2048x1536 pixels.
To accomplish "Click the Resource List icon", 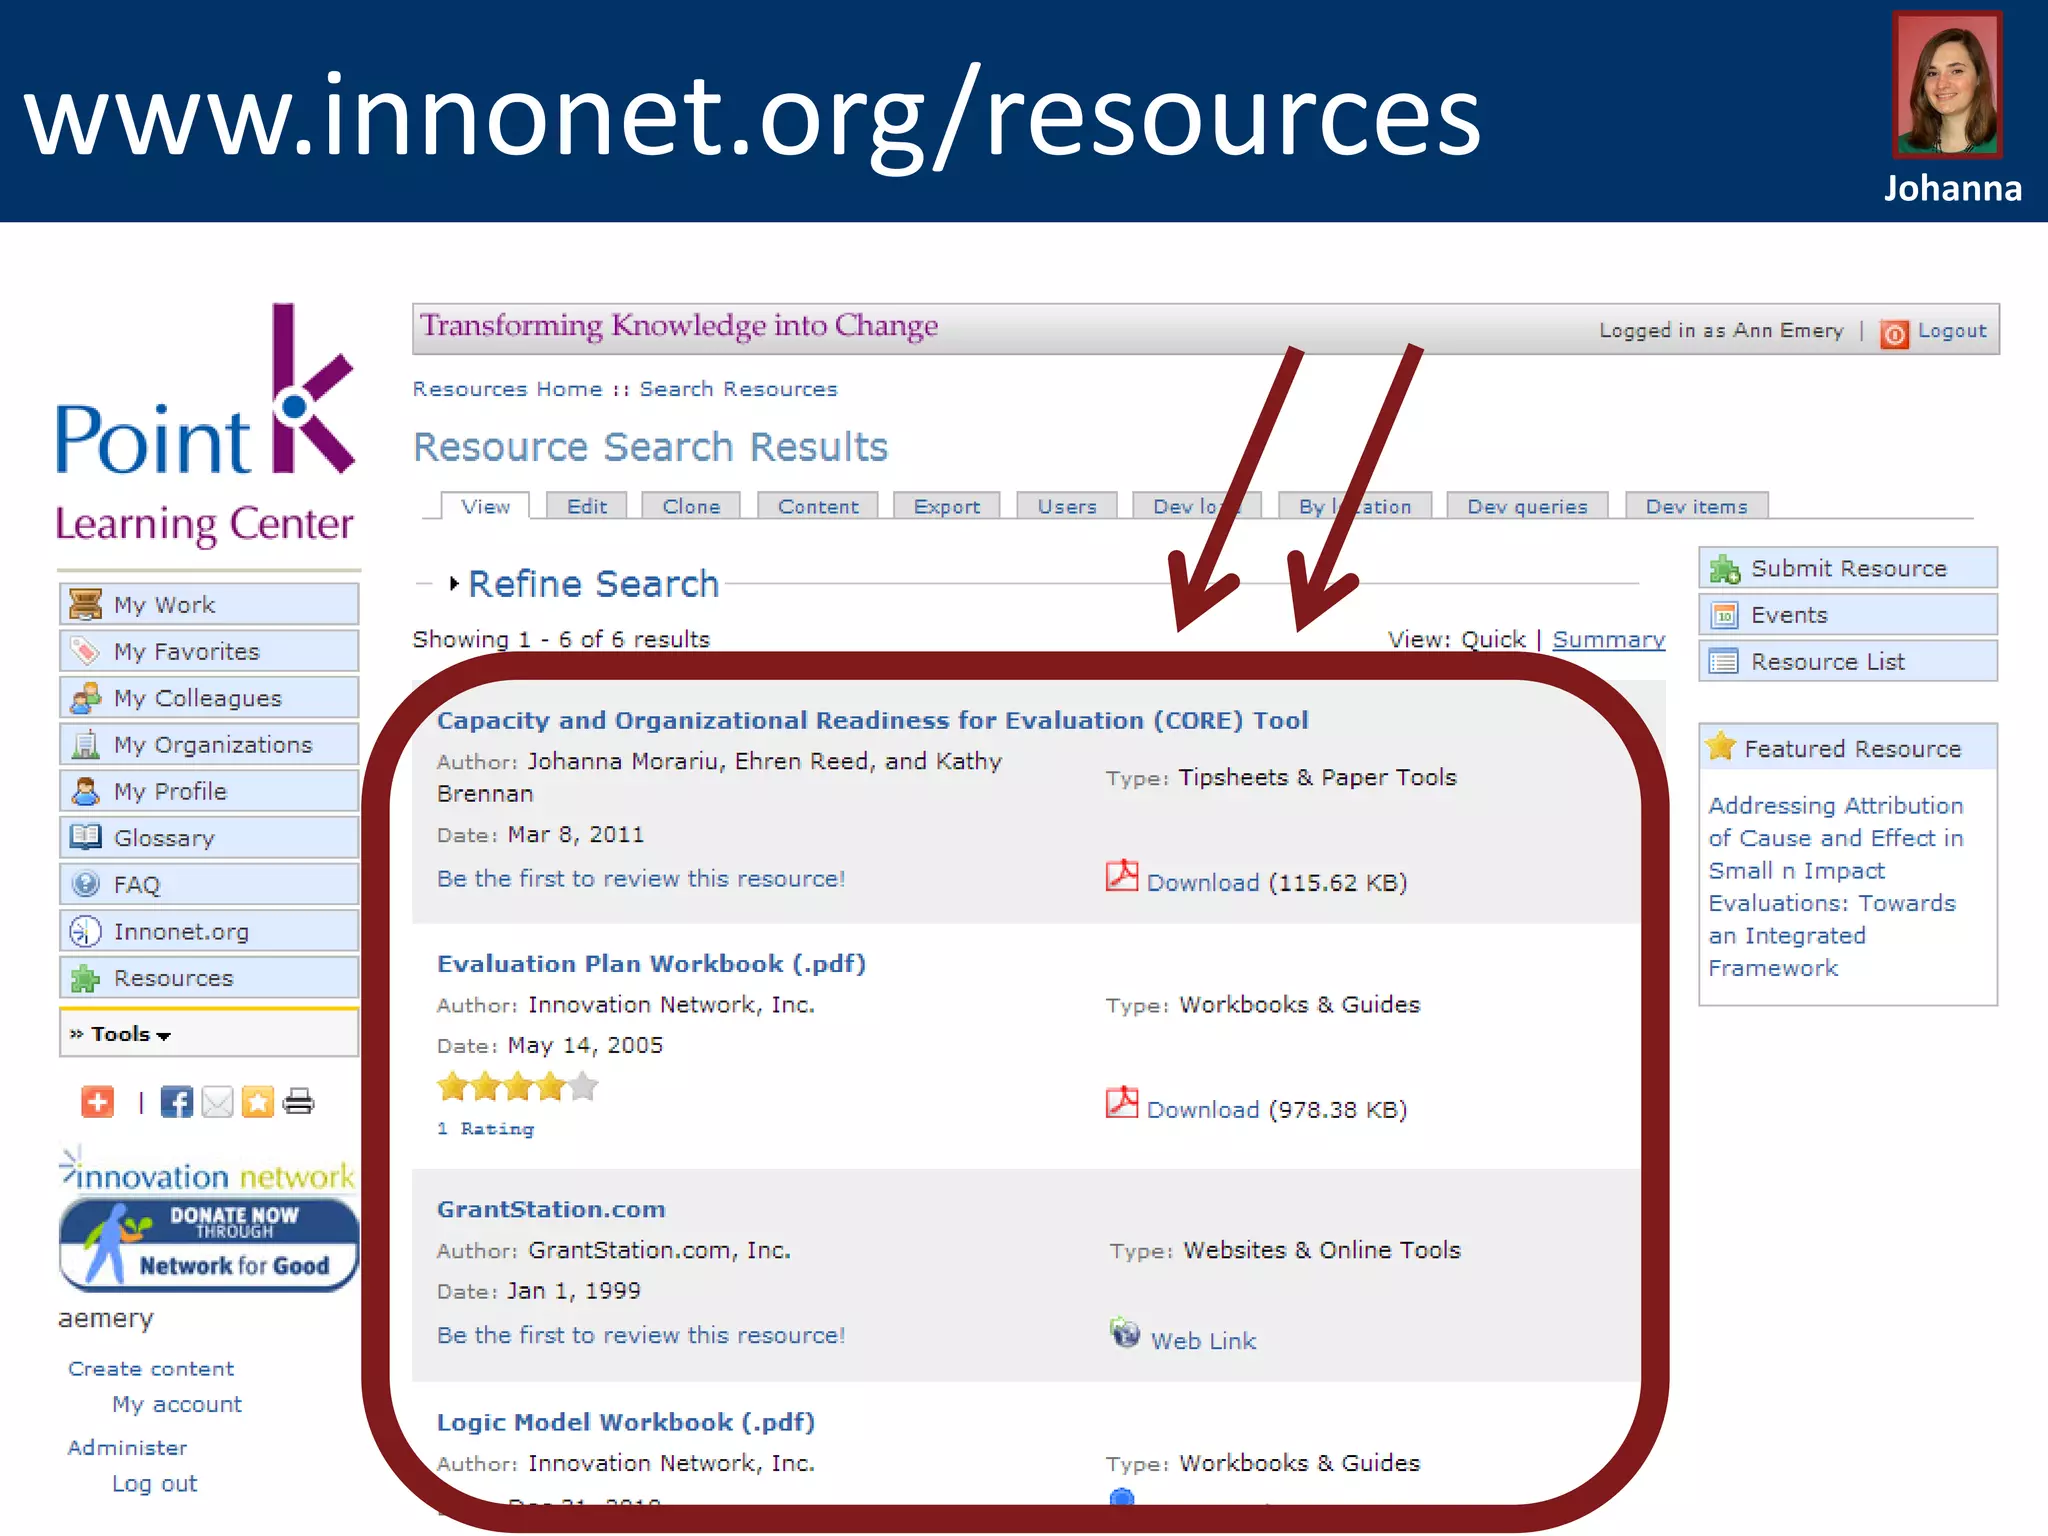I will click(1724, 662).
